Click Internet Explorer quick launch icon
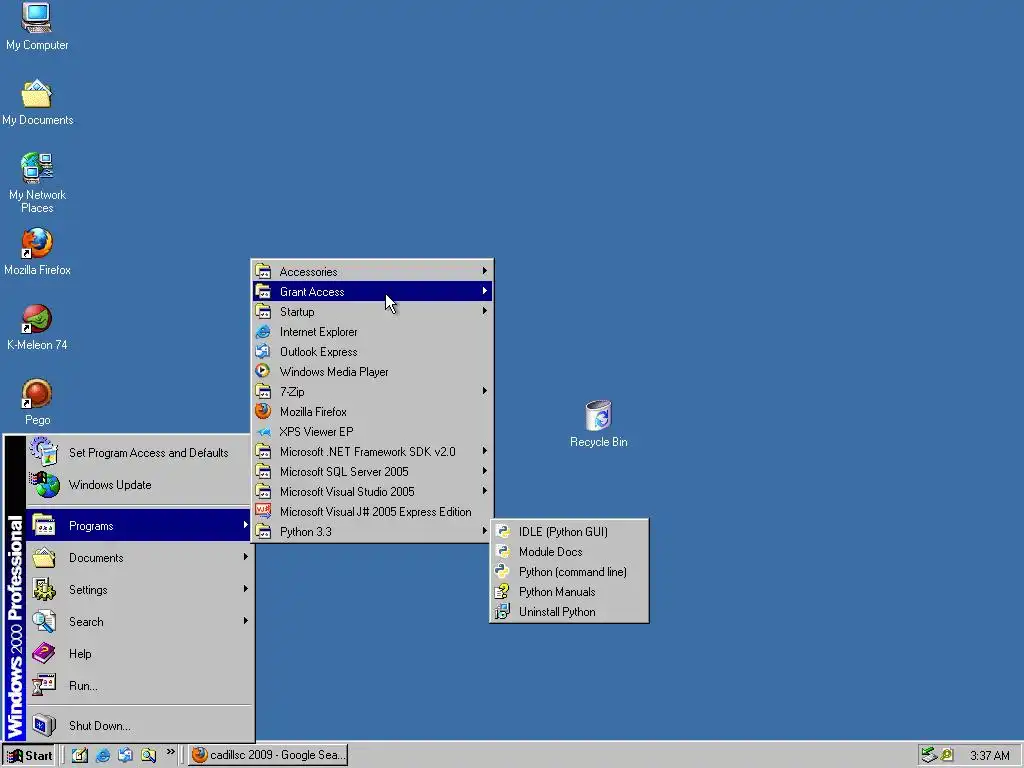Viewport: 1024px width, 768px height. [x=103, y=755]
